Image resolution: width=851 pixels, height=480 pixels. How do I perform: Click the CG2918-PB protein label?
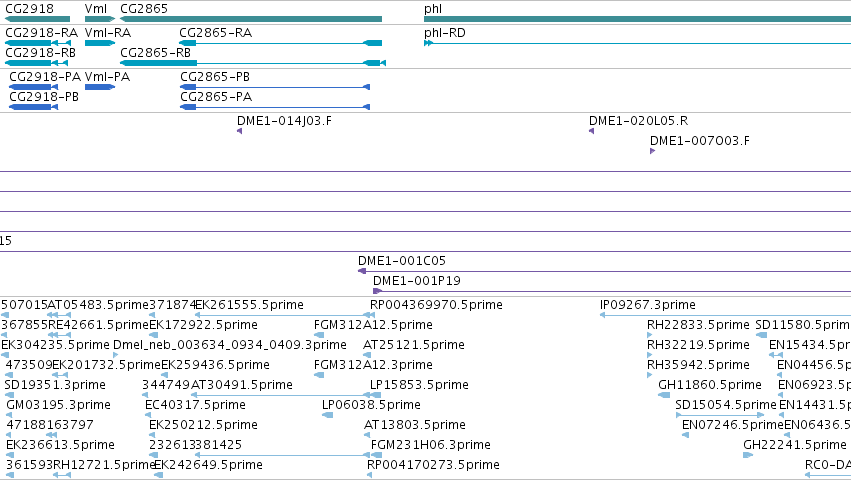[44, 97]
